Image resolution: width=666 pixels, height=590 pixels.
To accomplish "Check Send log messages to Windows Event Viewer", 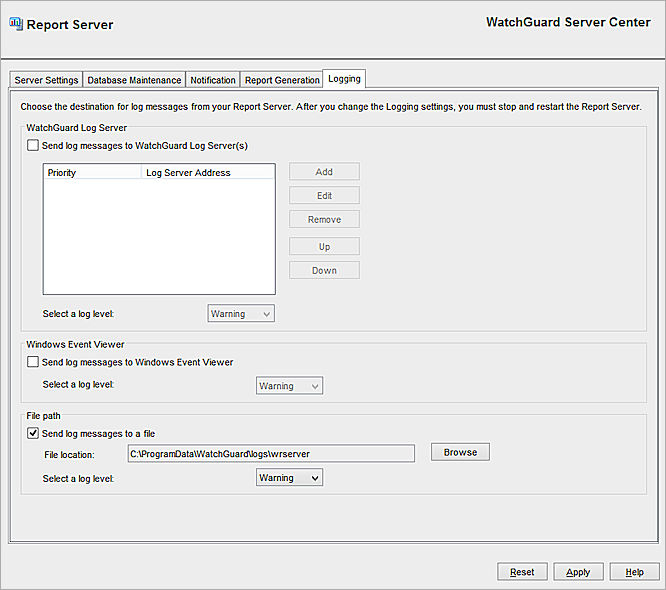I will pos(34,362).
